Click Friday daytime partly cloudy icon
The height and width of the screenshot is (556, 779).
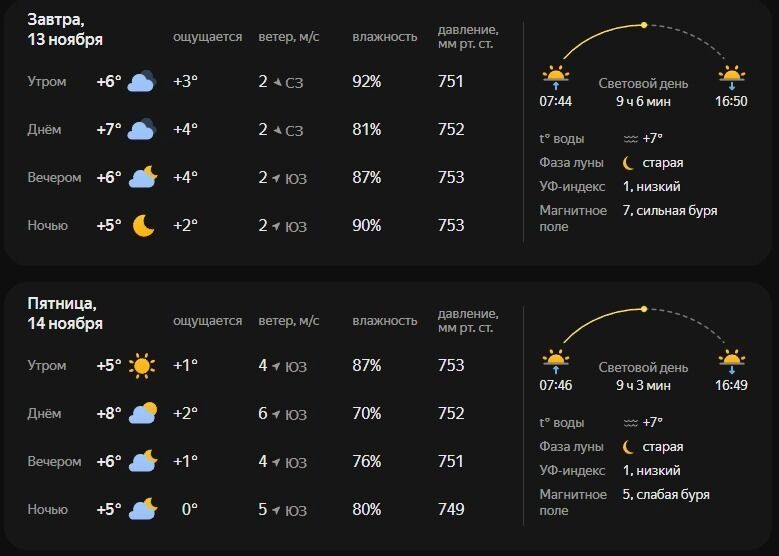[143, 414]
